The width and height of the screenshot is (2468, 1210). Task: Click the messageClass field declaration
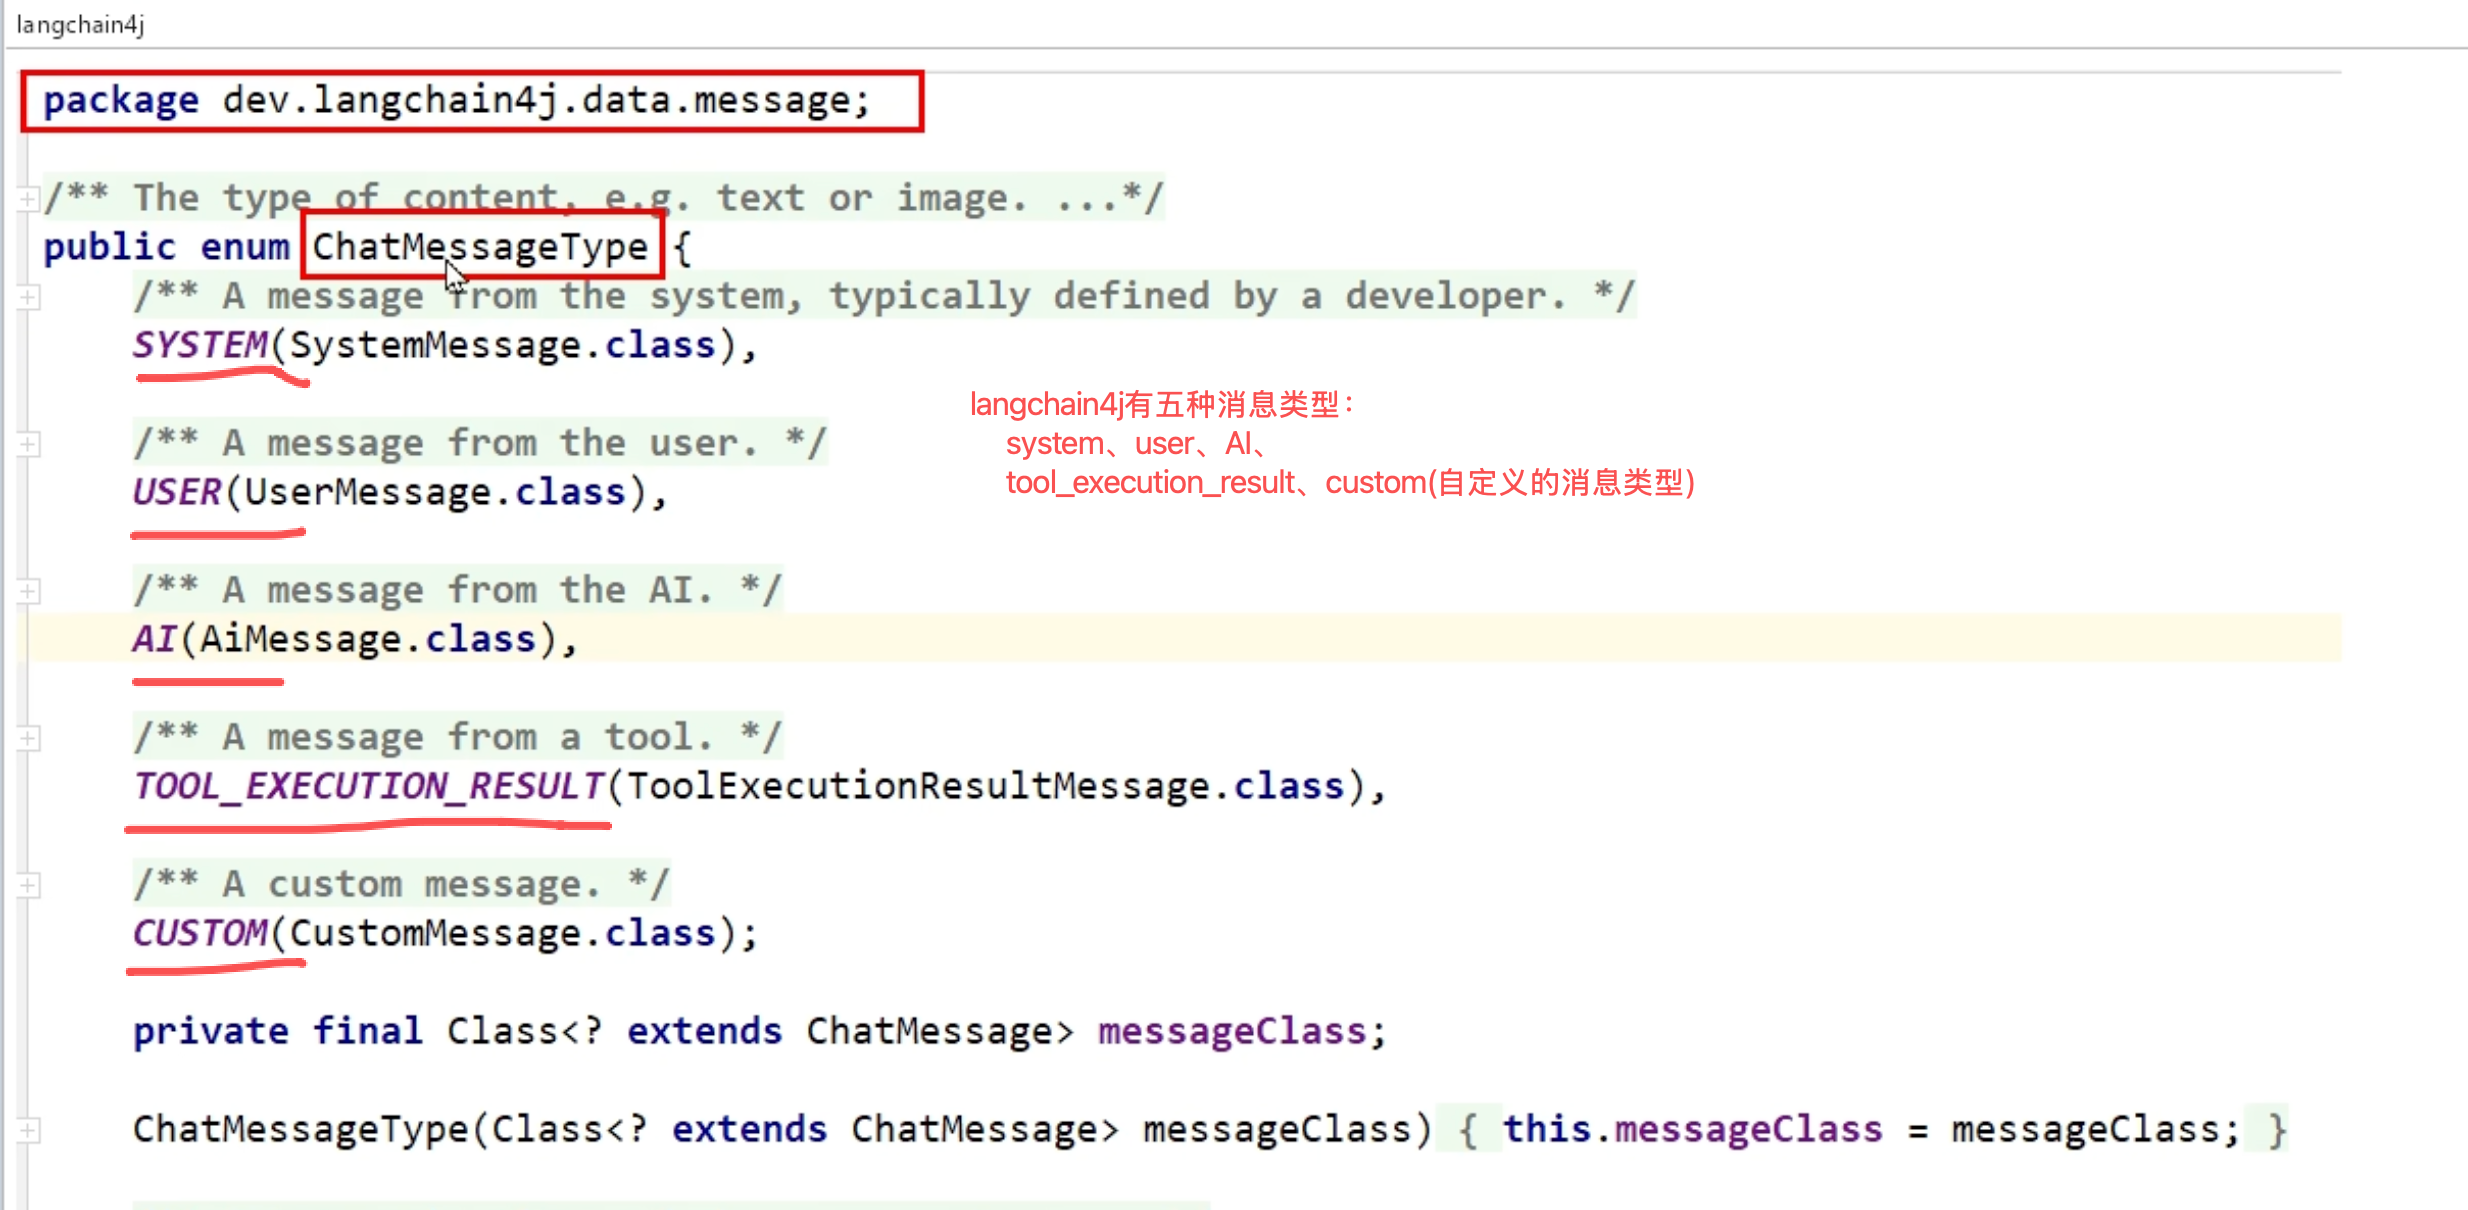pos(1231,1031)
